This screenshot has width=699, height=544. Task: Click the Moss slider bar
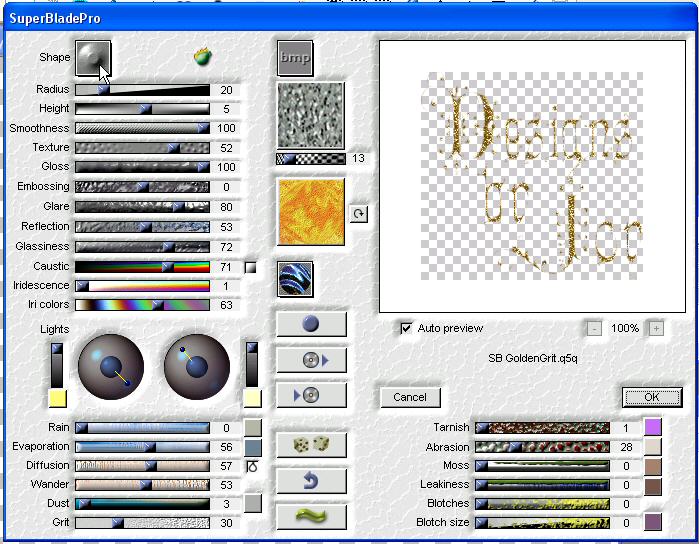click(542, 466)
